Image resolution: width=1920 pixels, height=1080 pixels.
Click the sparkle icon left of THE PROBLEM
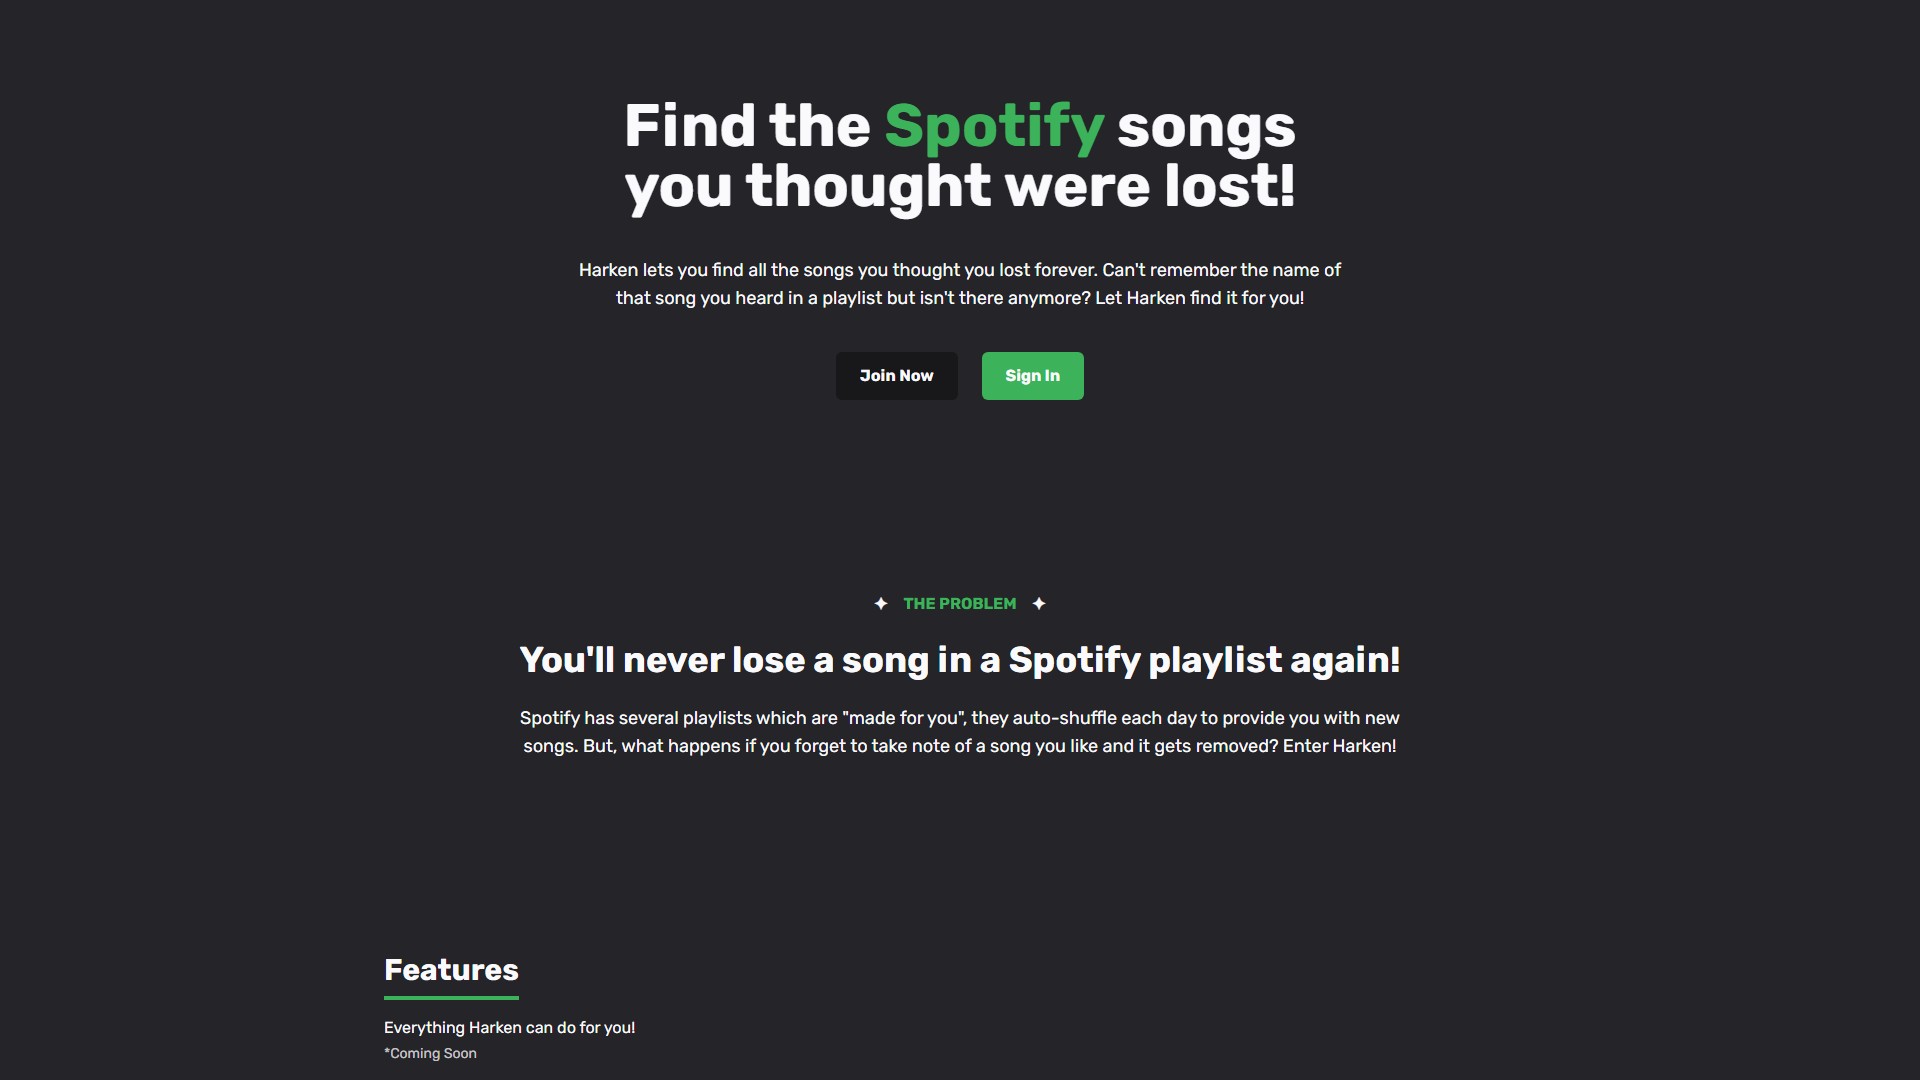point(881,604)
